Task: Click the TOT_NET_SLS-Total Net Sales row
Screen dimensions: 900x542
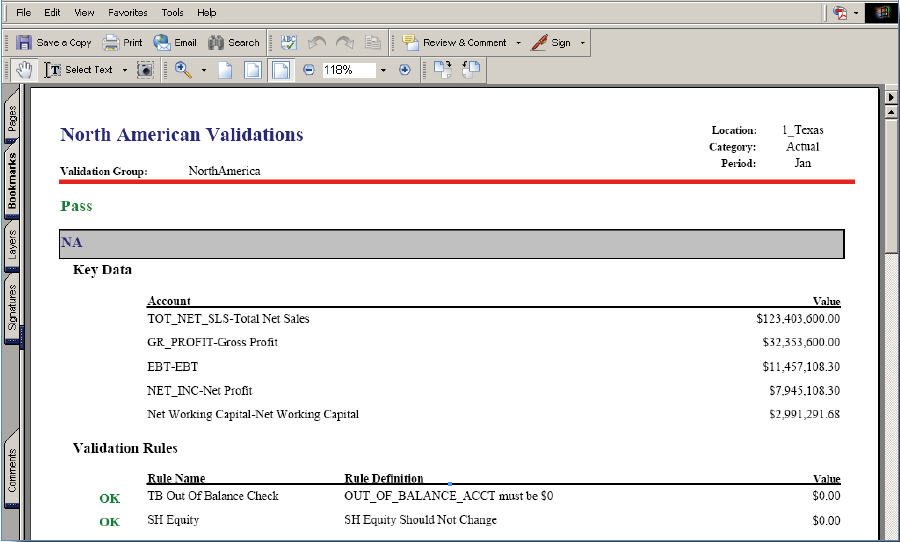Action: tap(494, 319)
